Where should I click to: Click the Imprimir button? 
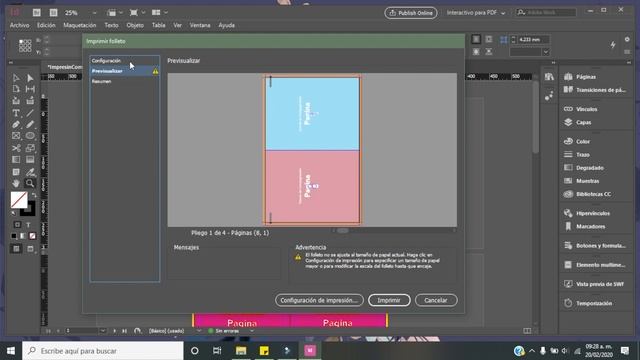[389, 300]
